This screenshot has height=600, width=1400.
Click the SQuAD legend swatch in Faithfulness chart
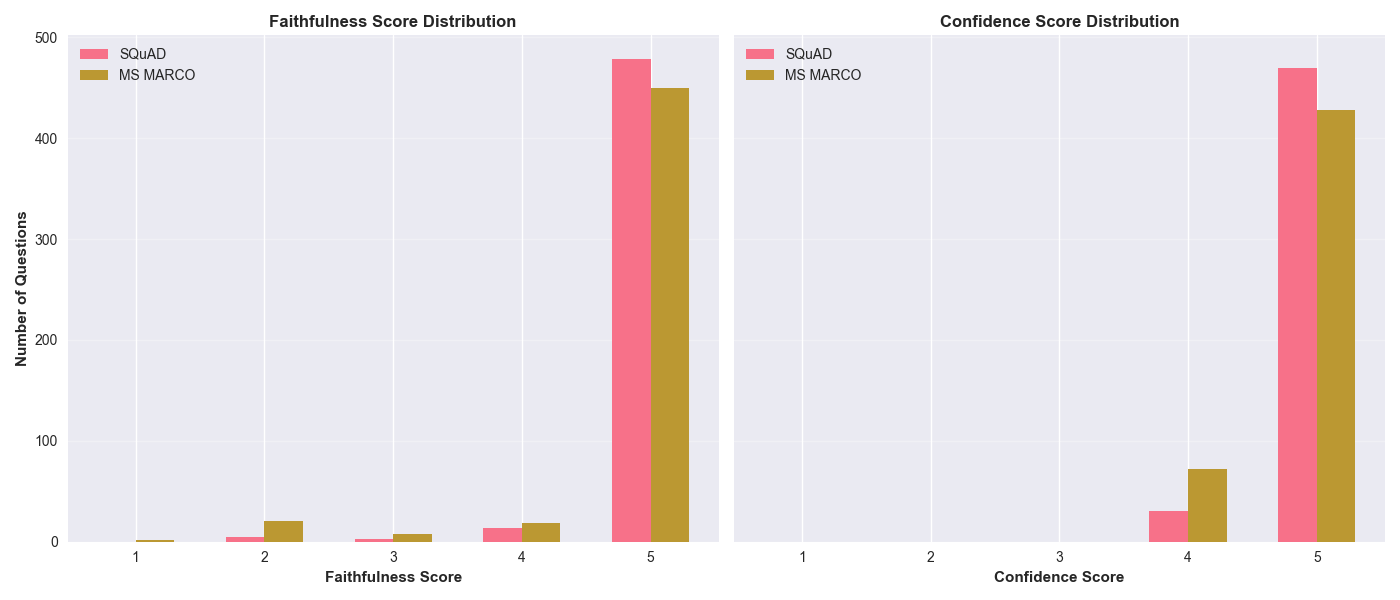click(x=93, y=54)
